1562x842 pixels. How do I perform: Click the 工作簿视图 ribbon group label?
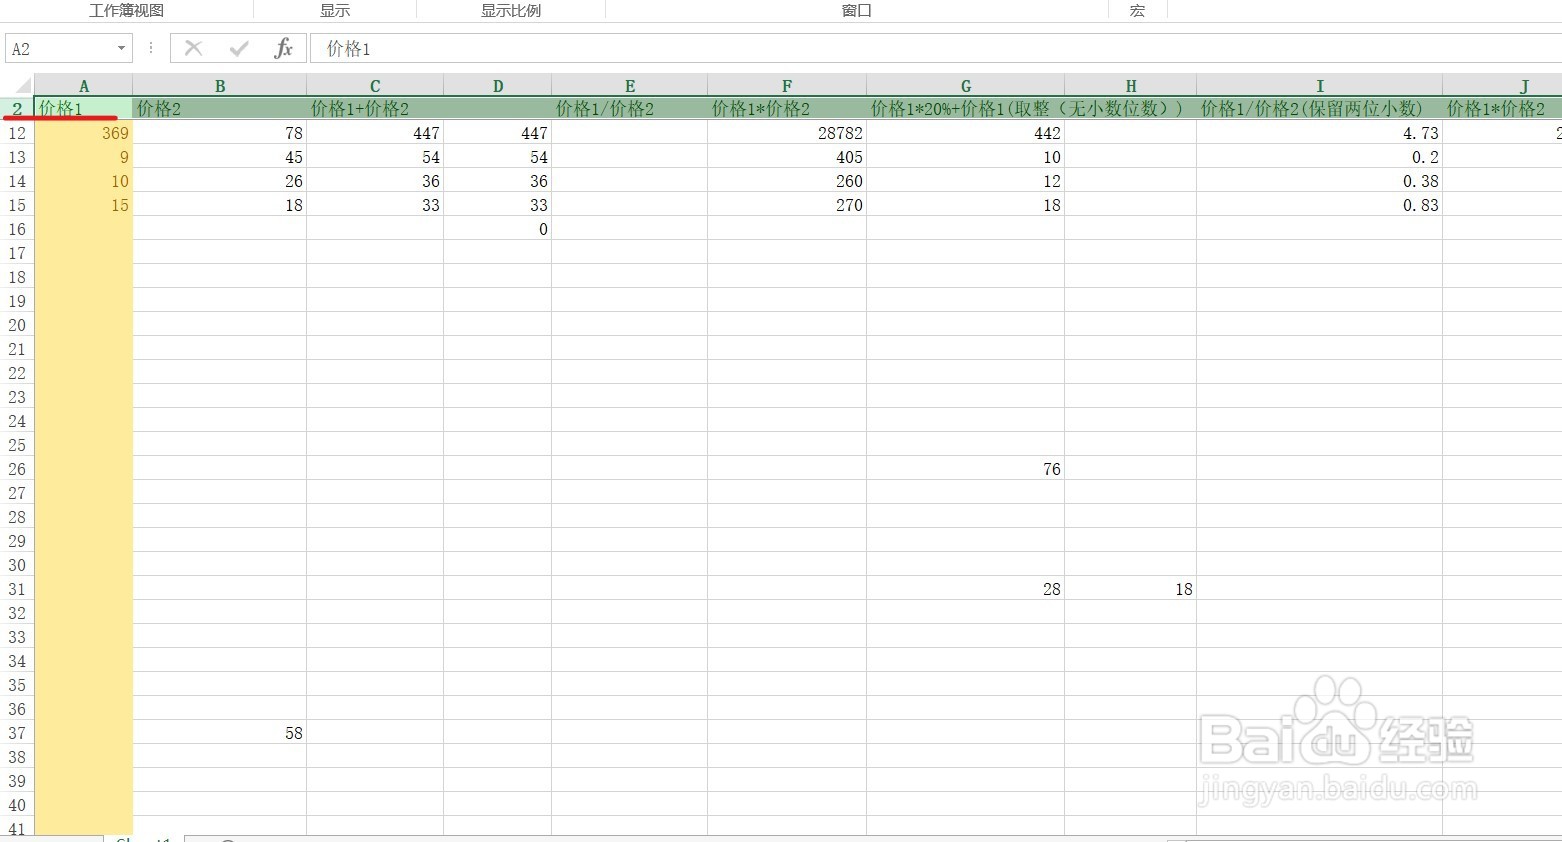click(126, 10)
